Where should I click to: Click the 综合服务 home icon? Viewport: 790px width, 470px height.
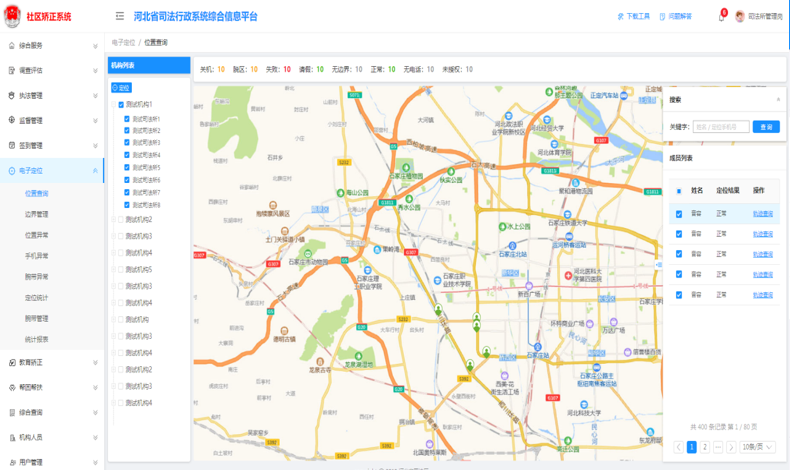click(x=10, y=45)
